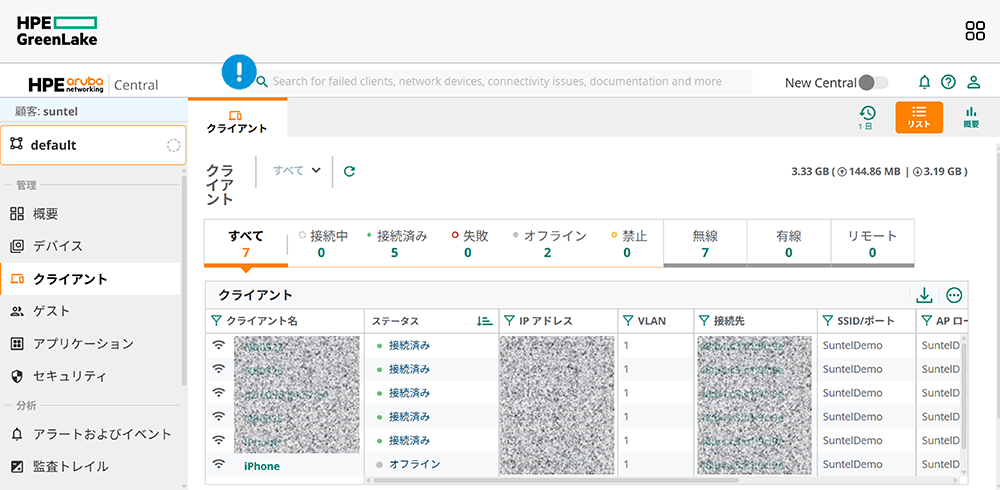Open the iPhone client link

pos(261,466)
